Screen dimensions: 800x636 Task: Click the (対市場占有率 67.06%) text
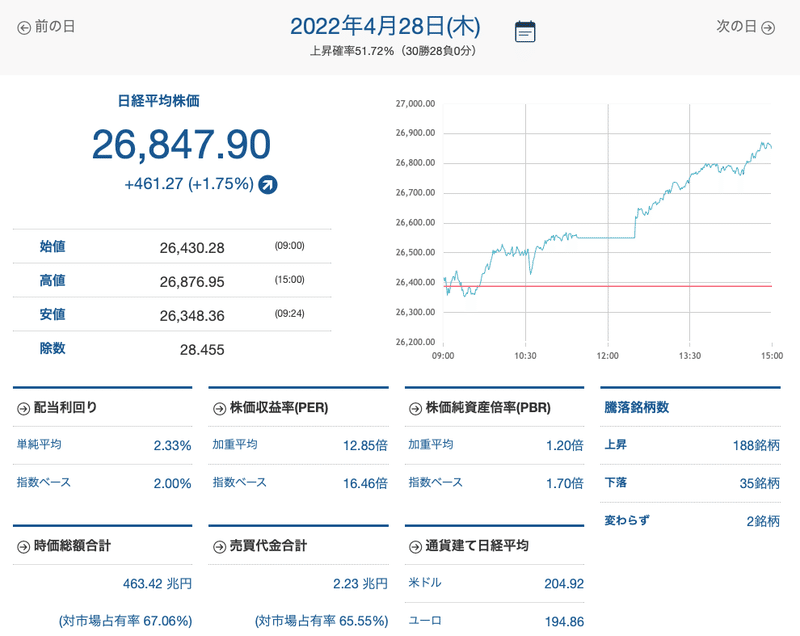(126, 621)
